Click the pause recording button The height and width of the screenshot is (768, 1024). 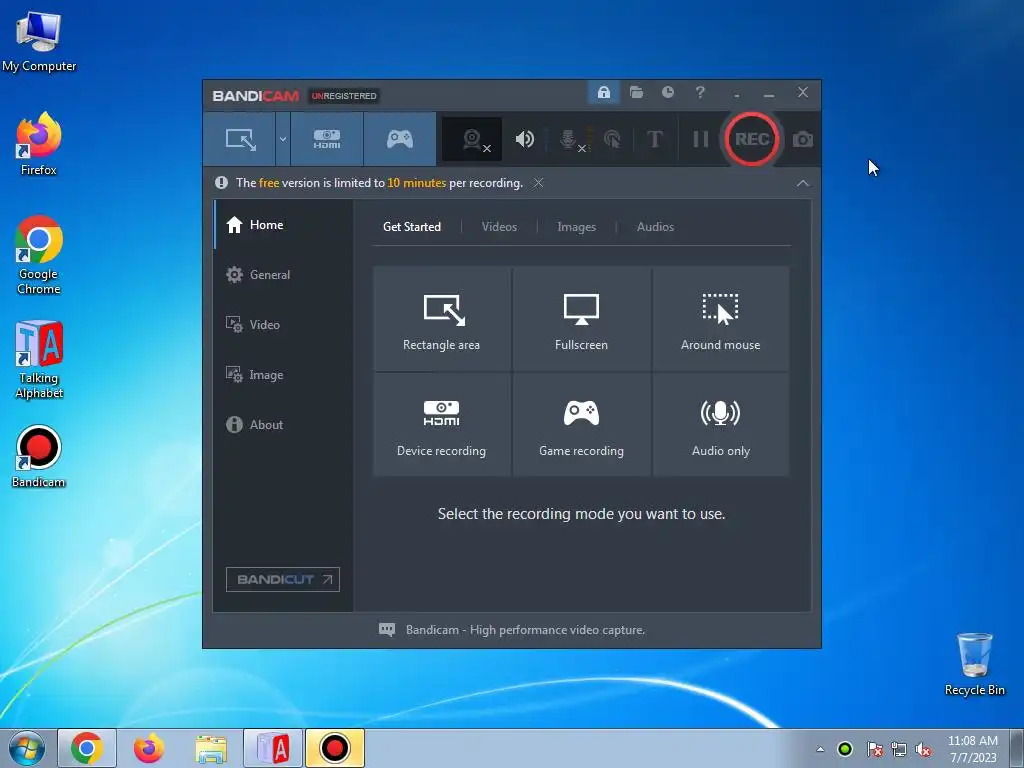pos(700,139)
